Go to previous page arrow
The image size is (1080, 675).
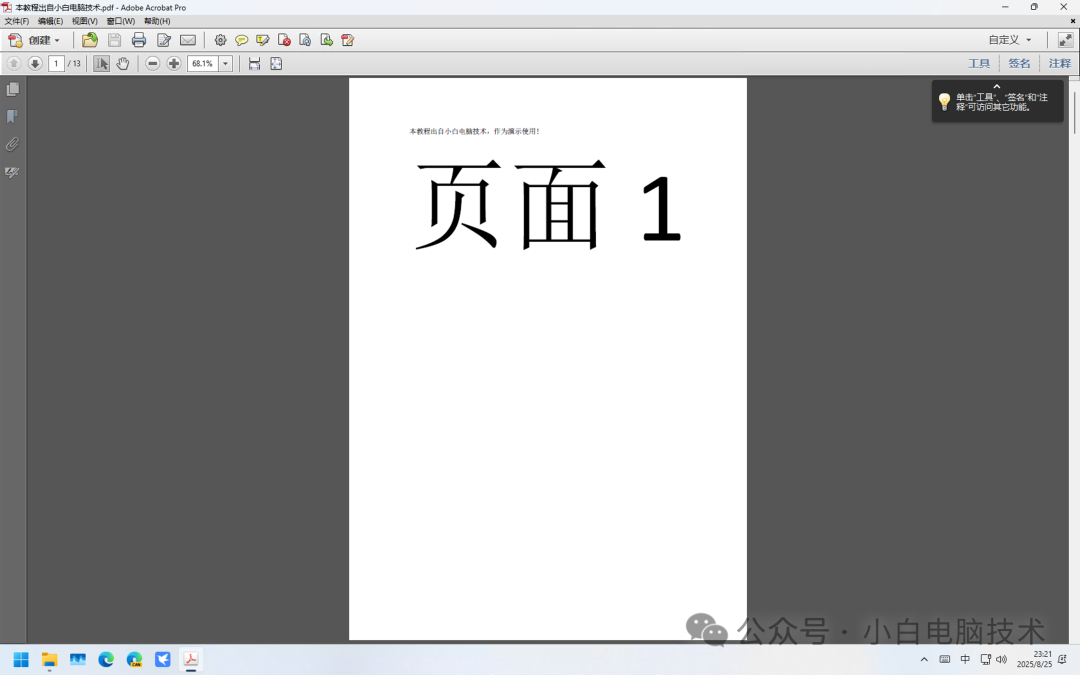(14, 63)
